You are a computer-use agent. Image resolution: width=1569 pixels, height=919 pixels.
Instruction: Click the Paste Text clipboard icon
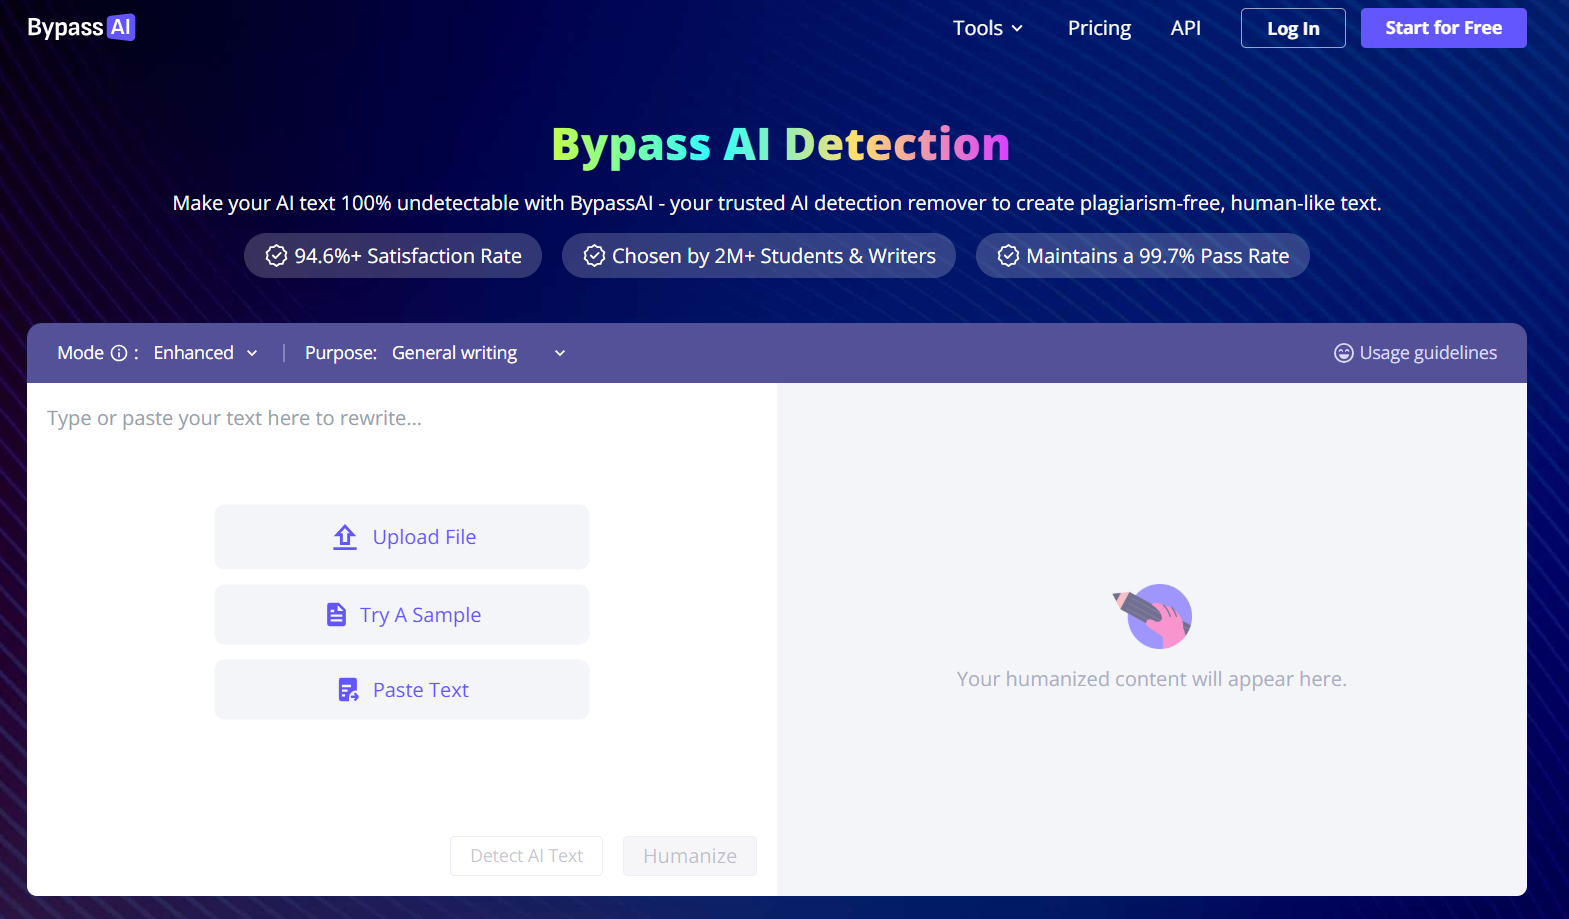[x=348, y=690]
